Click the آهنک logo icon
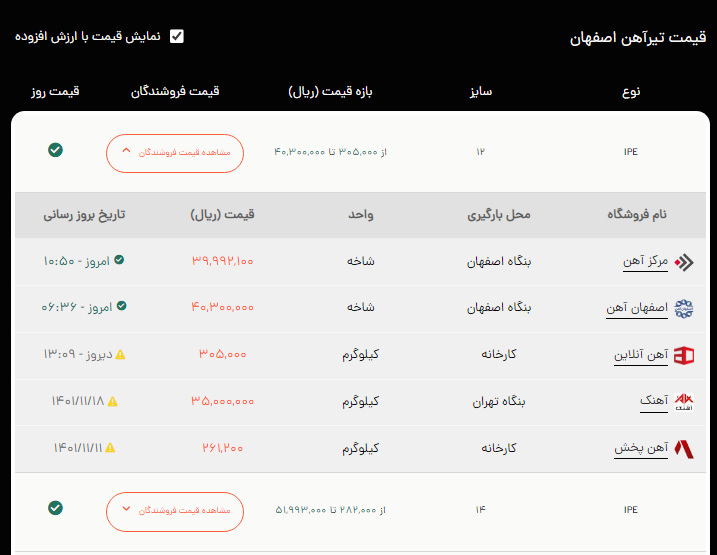The height and width of the screenshot is (555, 717). [x=684, y=402]
